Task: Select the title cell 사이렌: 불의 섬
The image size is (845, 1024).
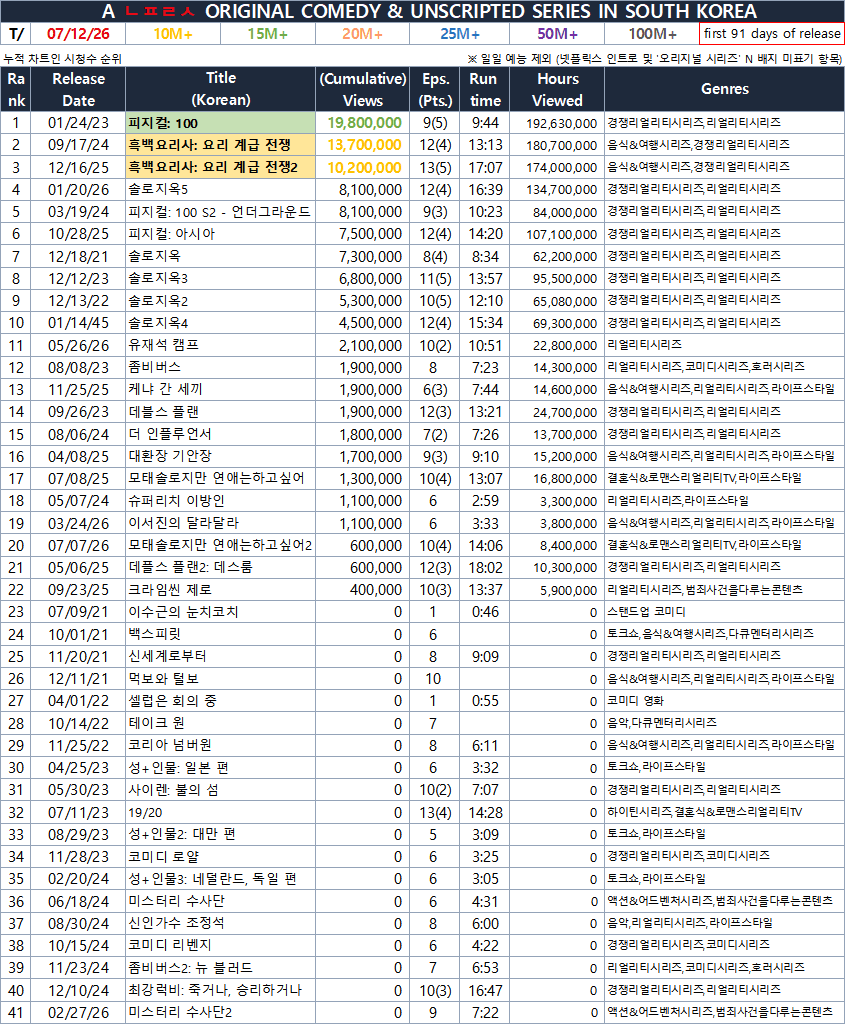Action: click(220, 790)
